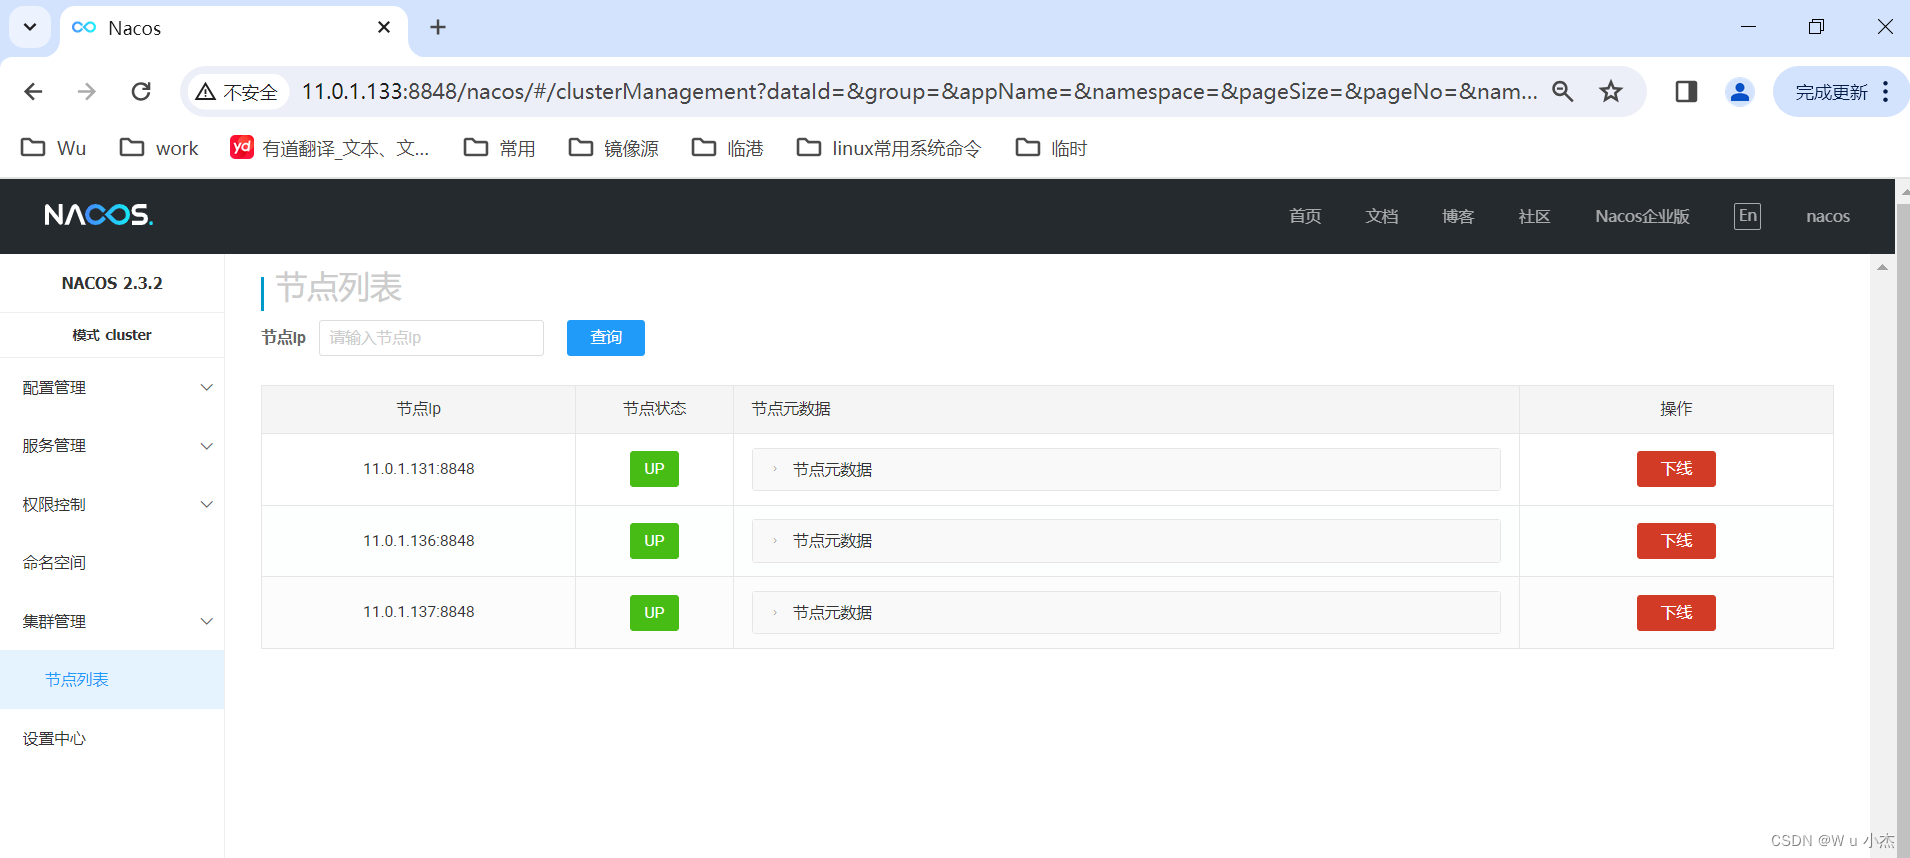1910x858 pixels.
Task: Click the 查询 search button
Action: click(606, 338)
